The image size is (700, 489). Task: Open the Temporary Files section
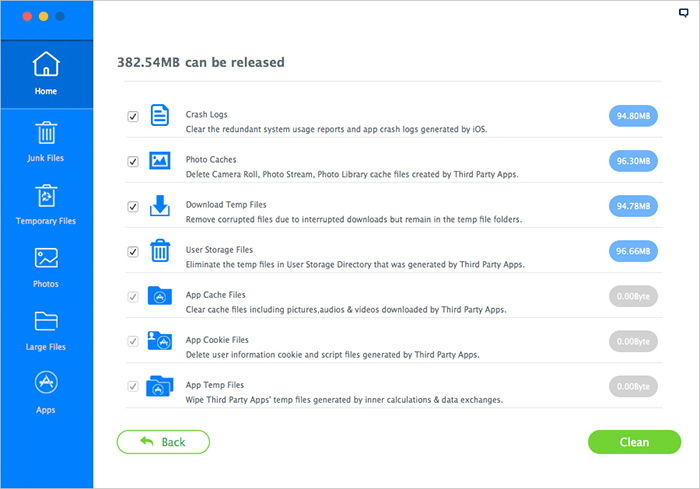(46, 205)
